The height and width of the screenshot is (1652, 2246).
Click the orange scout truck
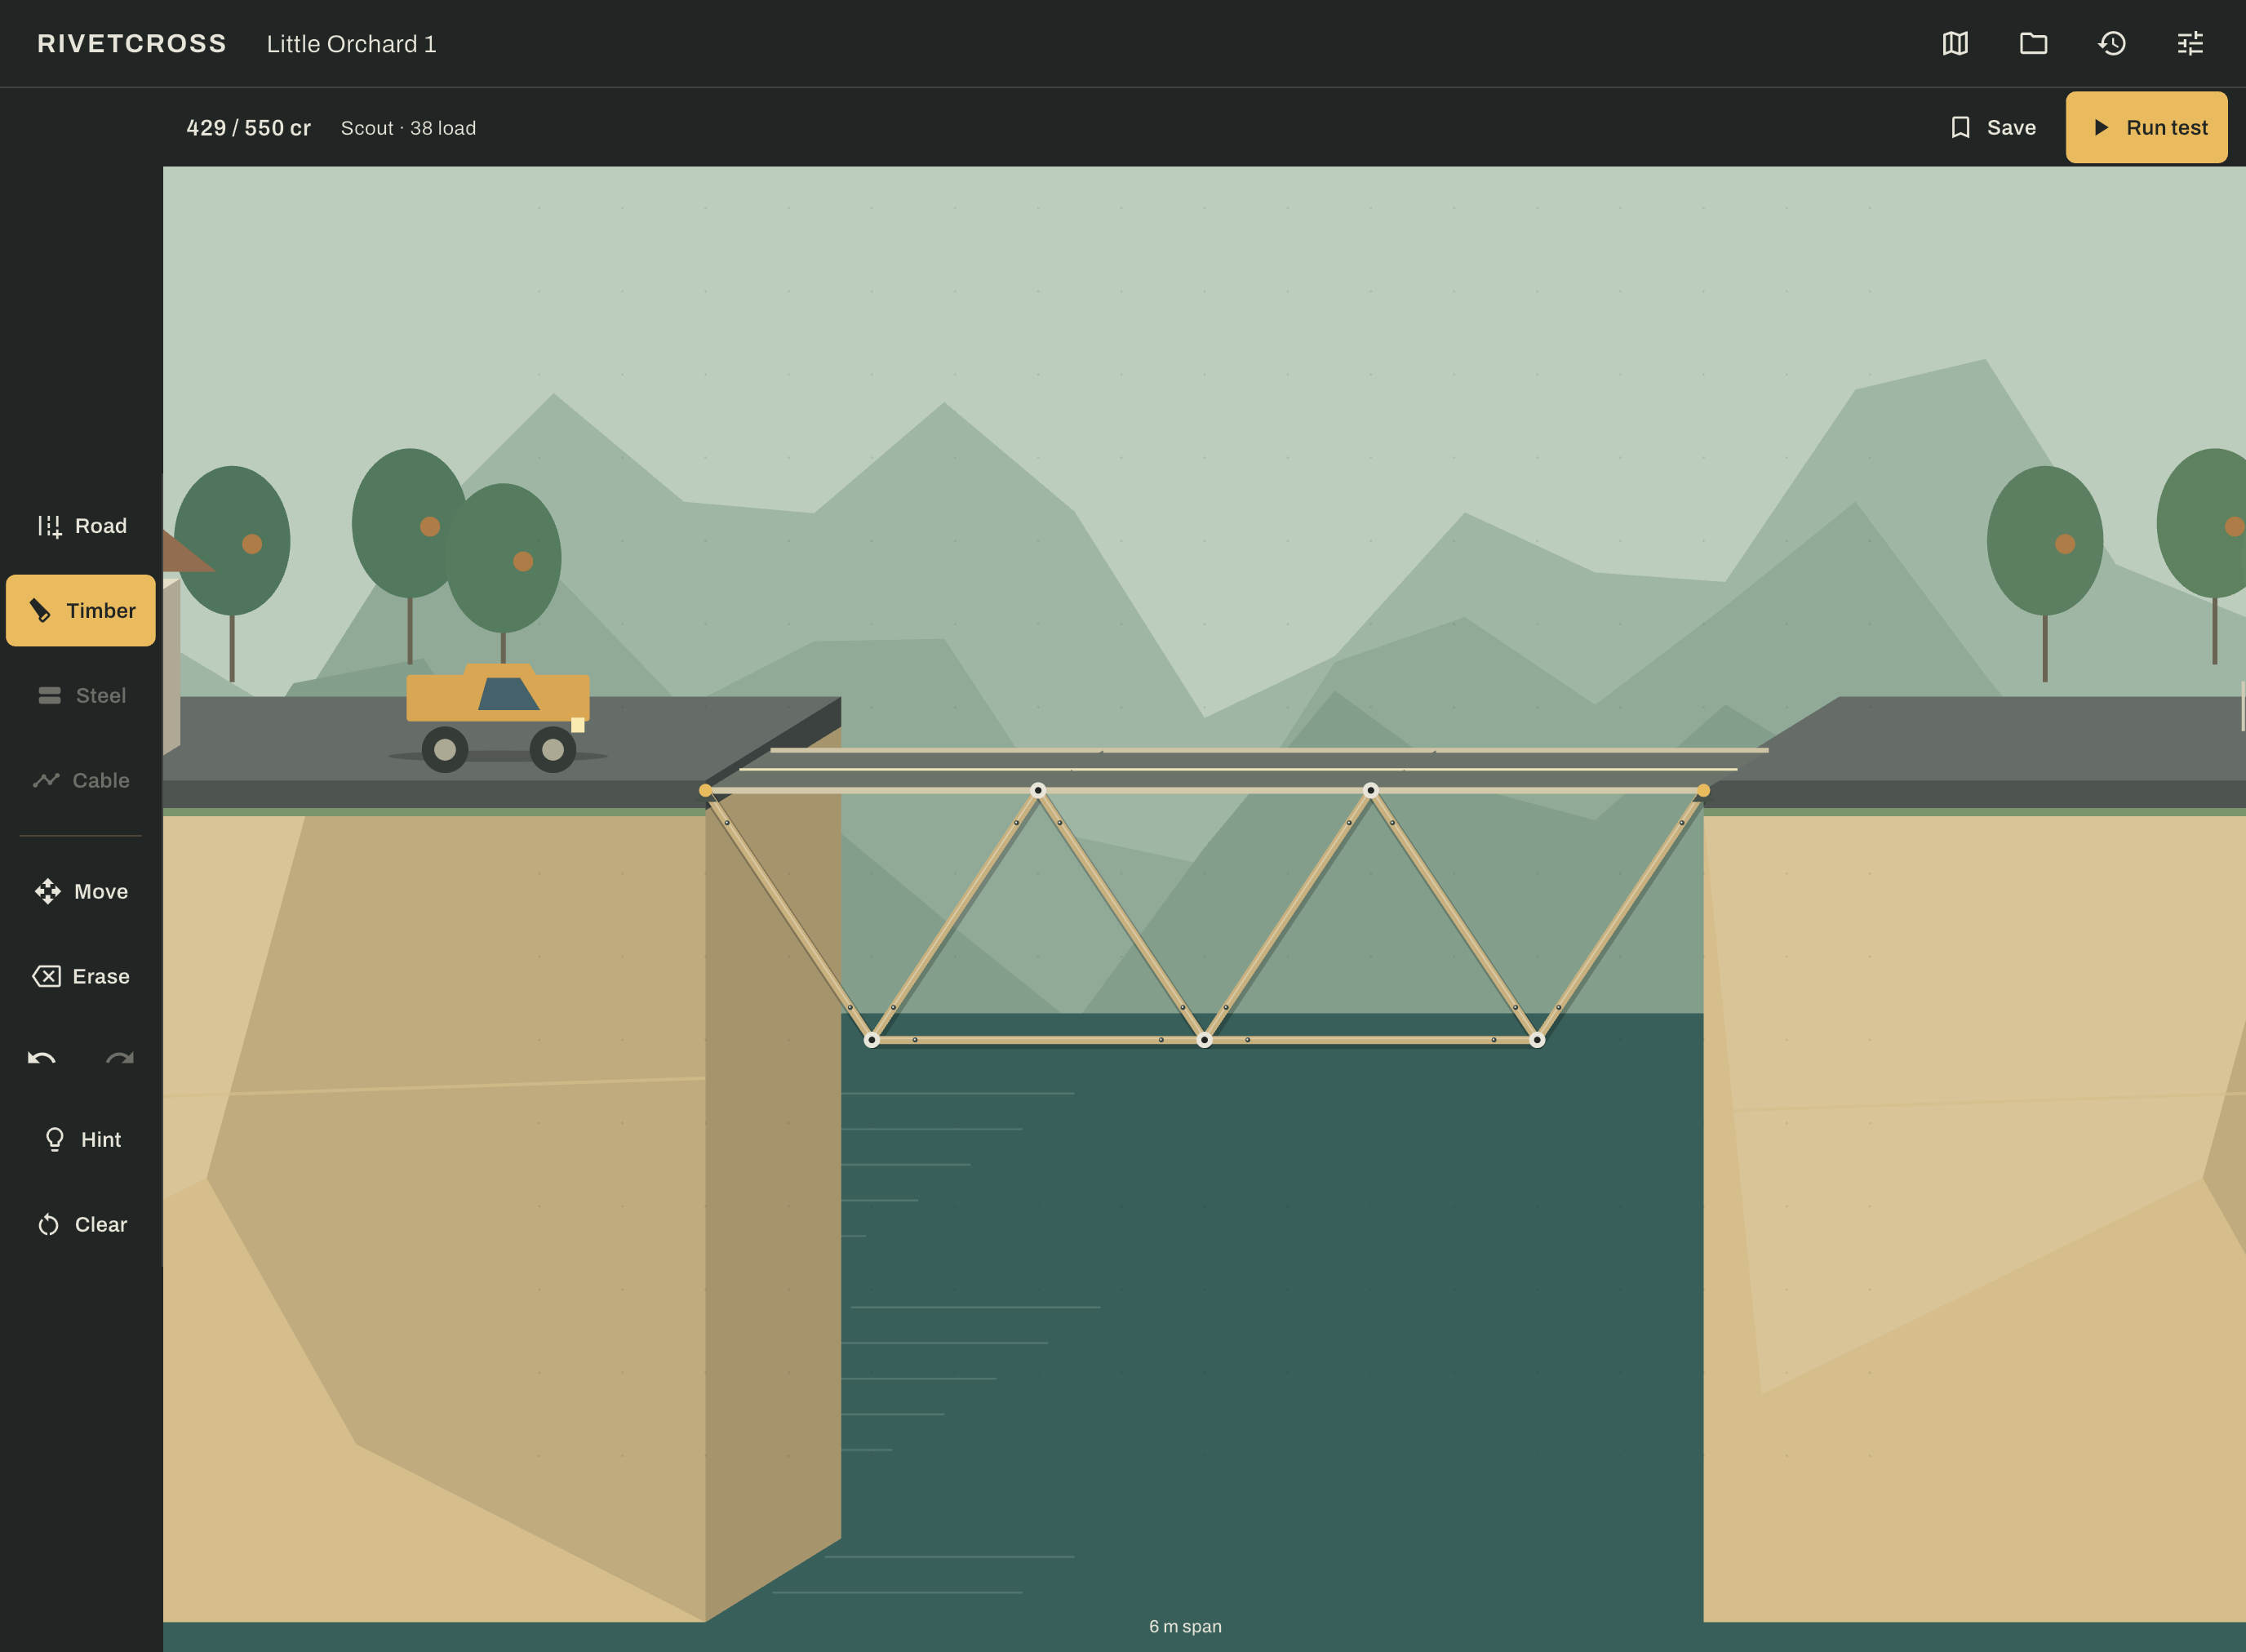(x=498, y=717)
